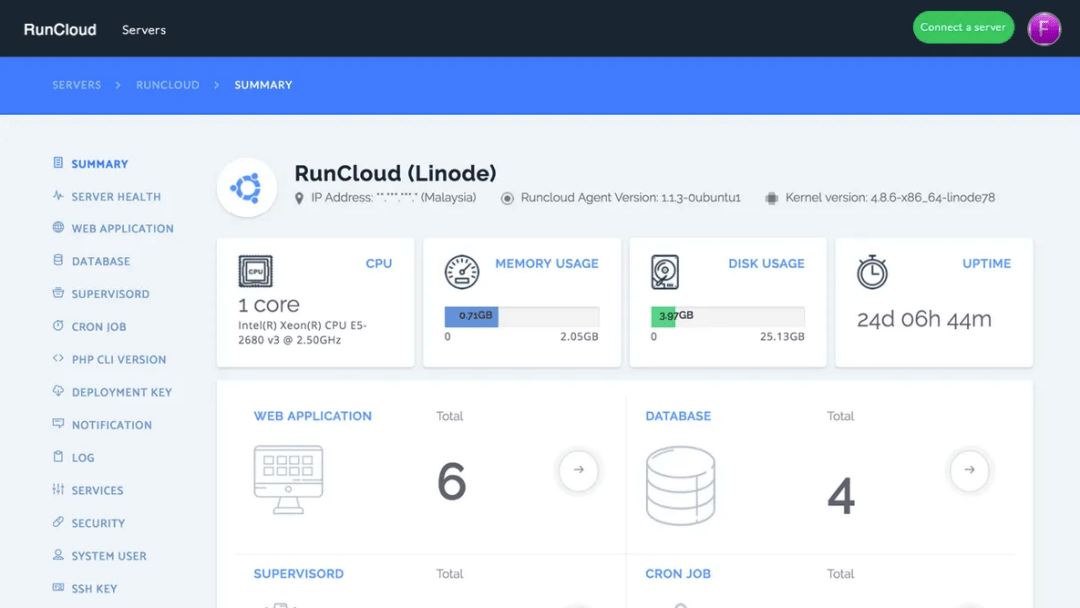The width and height of the screenshot is (1080, 608).
Task: Click the Cron Job clock icon in sidebar
Action: point(58,326)
